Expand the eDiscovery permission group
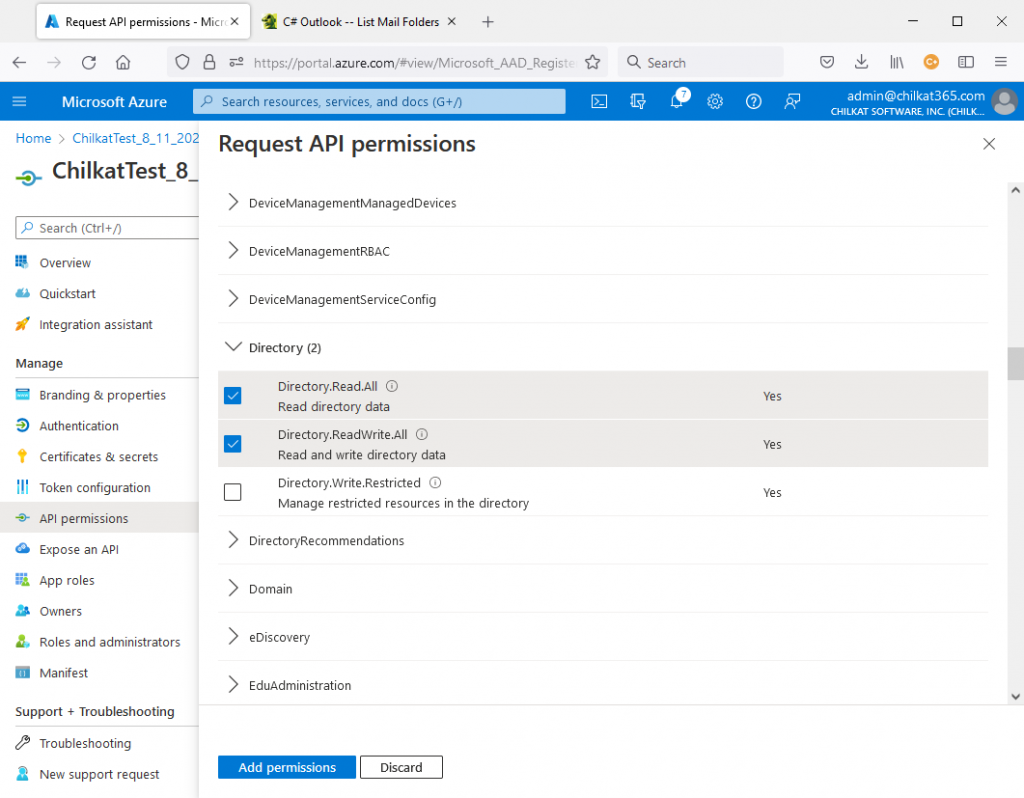The image size is (1024, 798). pos(232,637)
